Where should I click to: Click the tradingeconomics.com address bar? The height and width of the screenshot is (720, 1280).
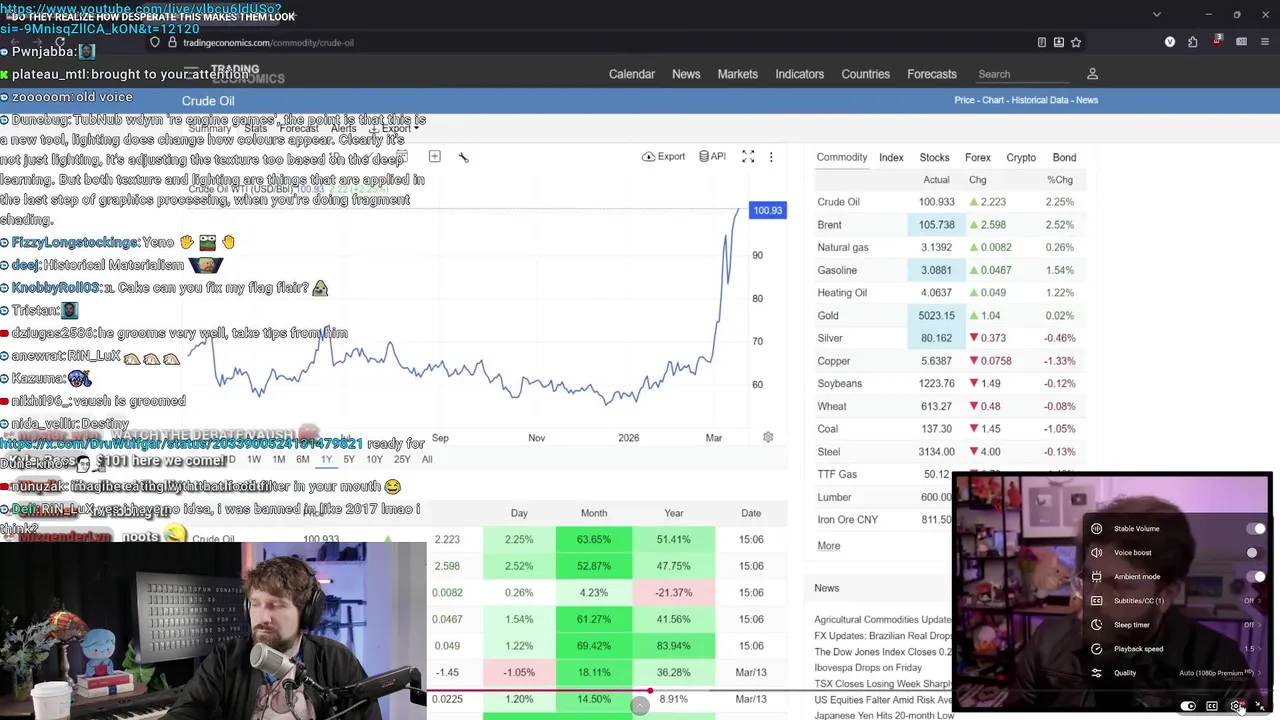coord(600,42)
